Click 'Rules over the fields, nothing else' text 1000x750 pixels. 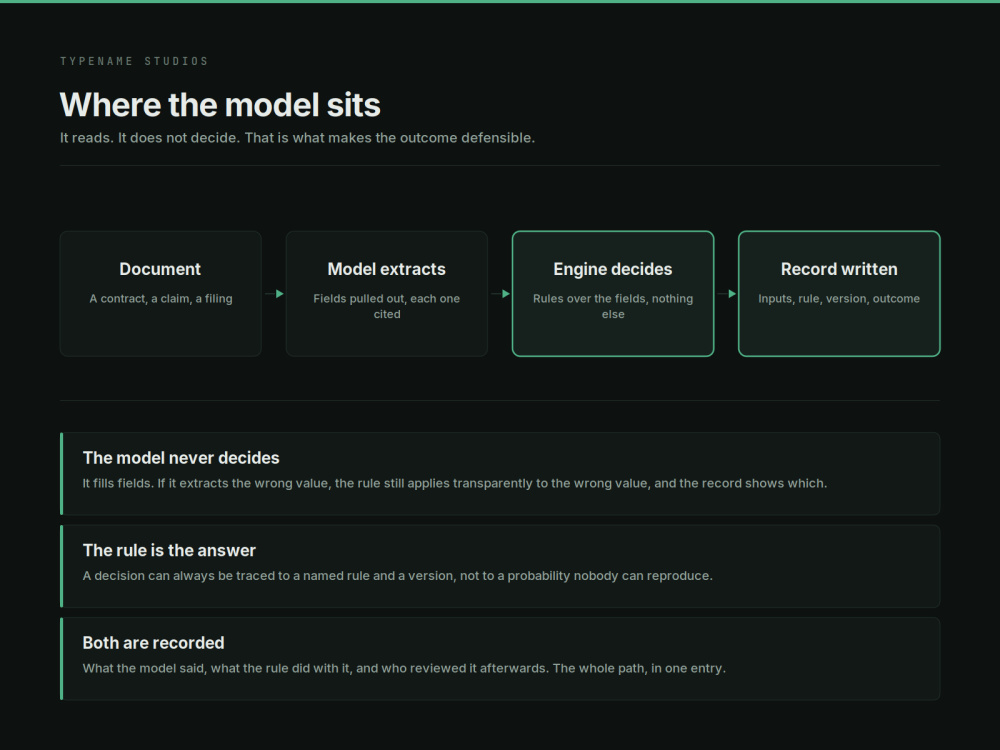(x=613, y=306)
